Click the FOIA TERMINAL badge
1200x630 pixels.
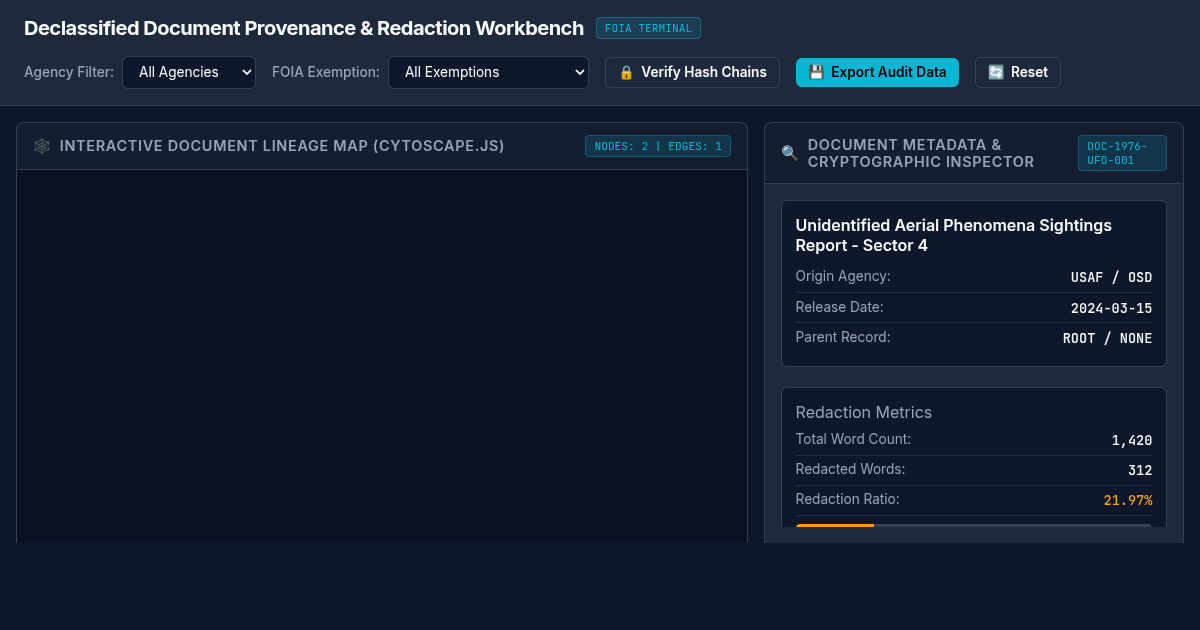648,28
